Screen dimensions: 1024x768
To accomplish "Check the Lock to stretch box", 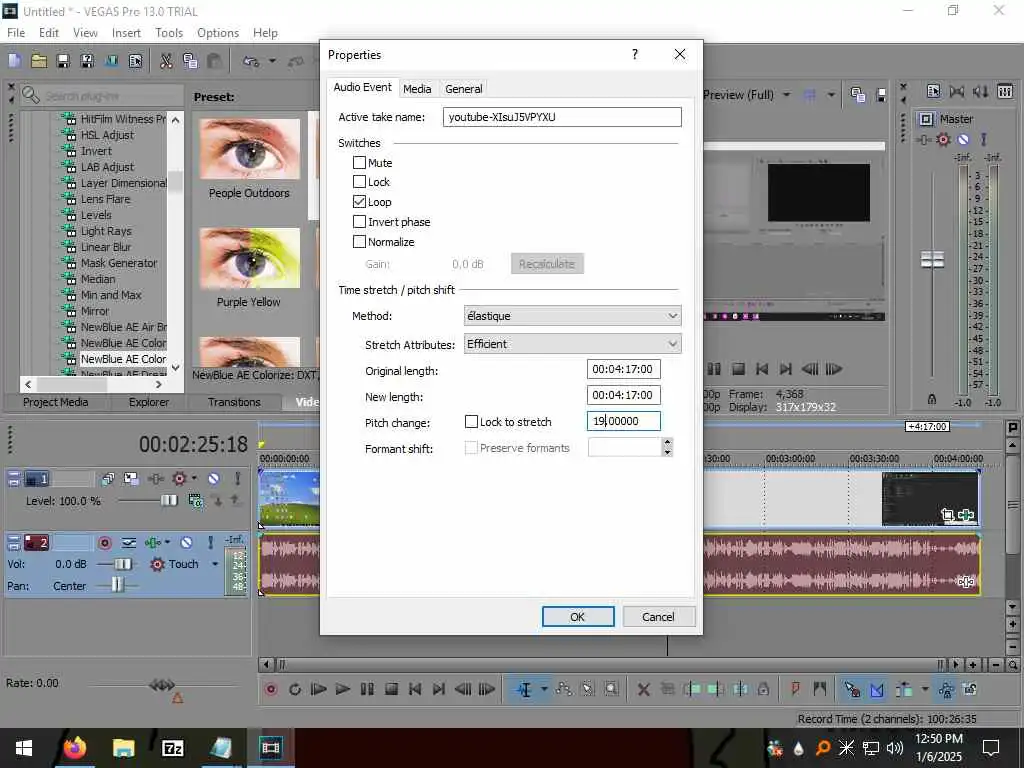I will pos(472,422).
